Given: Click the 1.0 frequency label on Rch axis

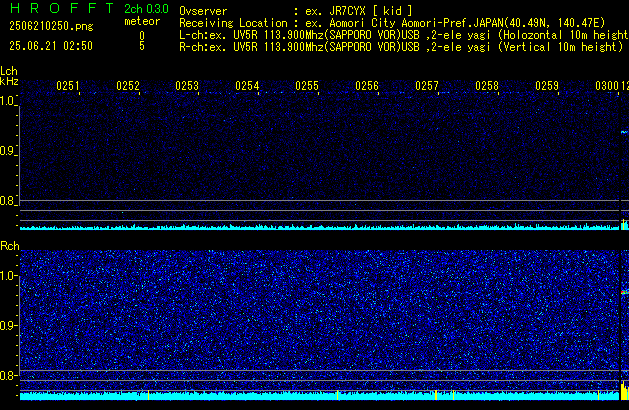Looking at the screenshot, I should (8, 276).
